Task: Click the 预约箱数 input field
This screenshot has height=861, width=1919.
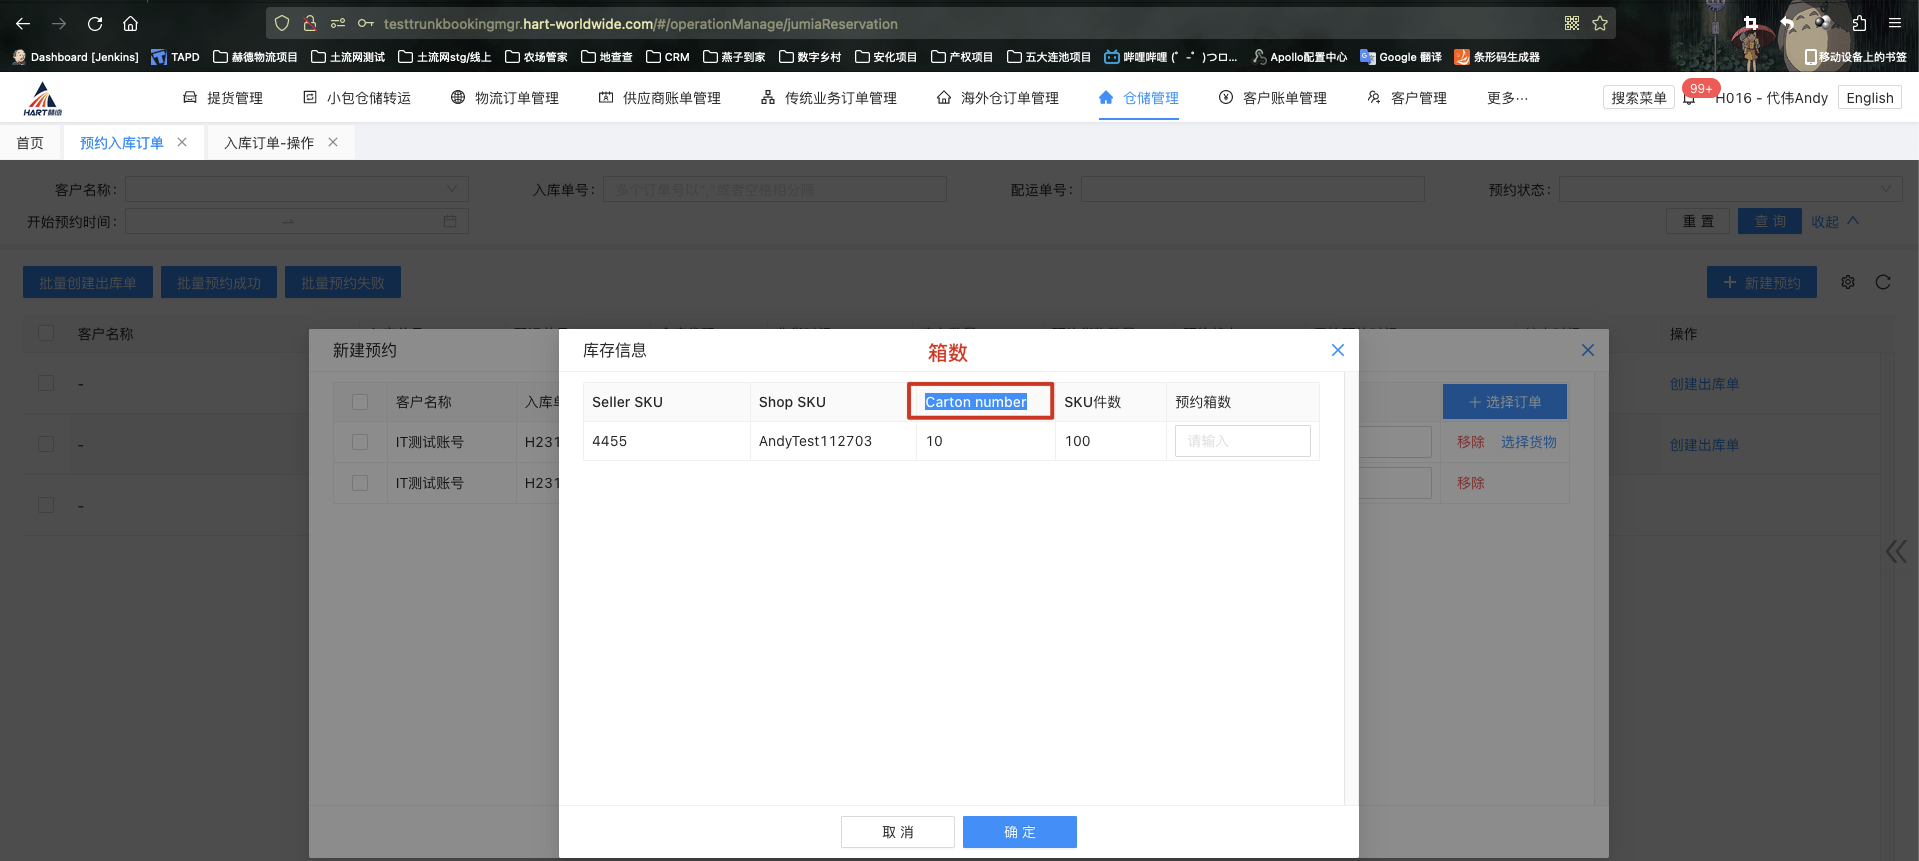Action: click(1242, 441)
